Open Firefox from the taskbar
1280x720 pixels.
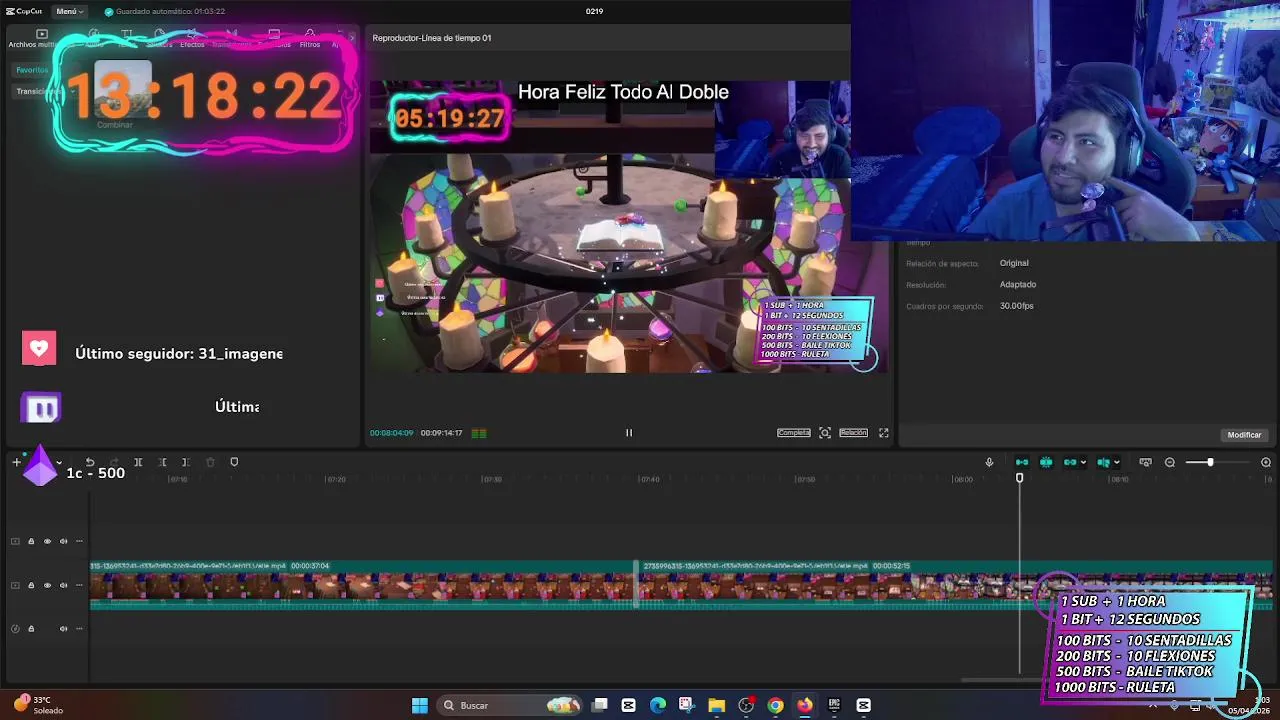(805, 705)
